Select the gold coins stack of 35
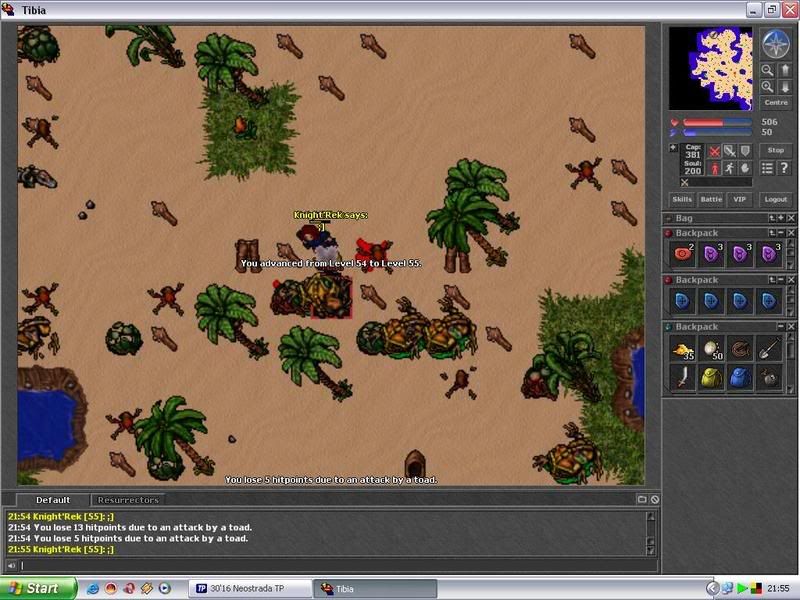Image resolution: width=800 pixels, height=600 pixels. tap(683, 349)
